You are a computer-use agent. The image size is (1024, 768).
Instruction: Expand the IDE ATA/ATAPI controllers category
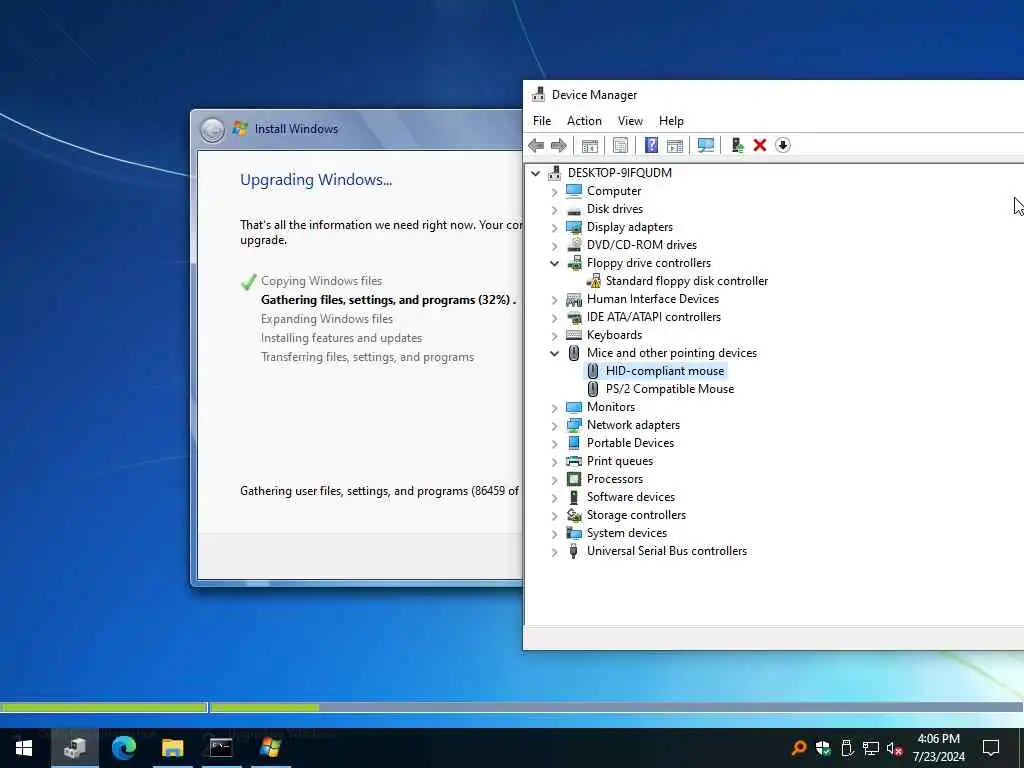click(554, 317)
